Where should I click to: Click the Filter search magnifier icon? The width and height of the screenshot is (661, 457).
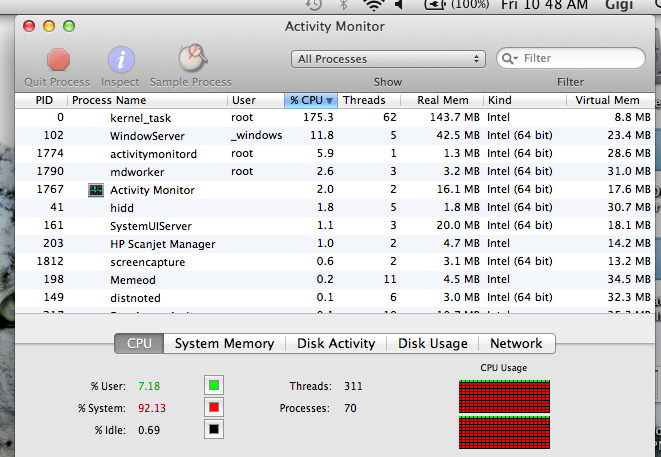(509, 59)
